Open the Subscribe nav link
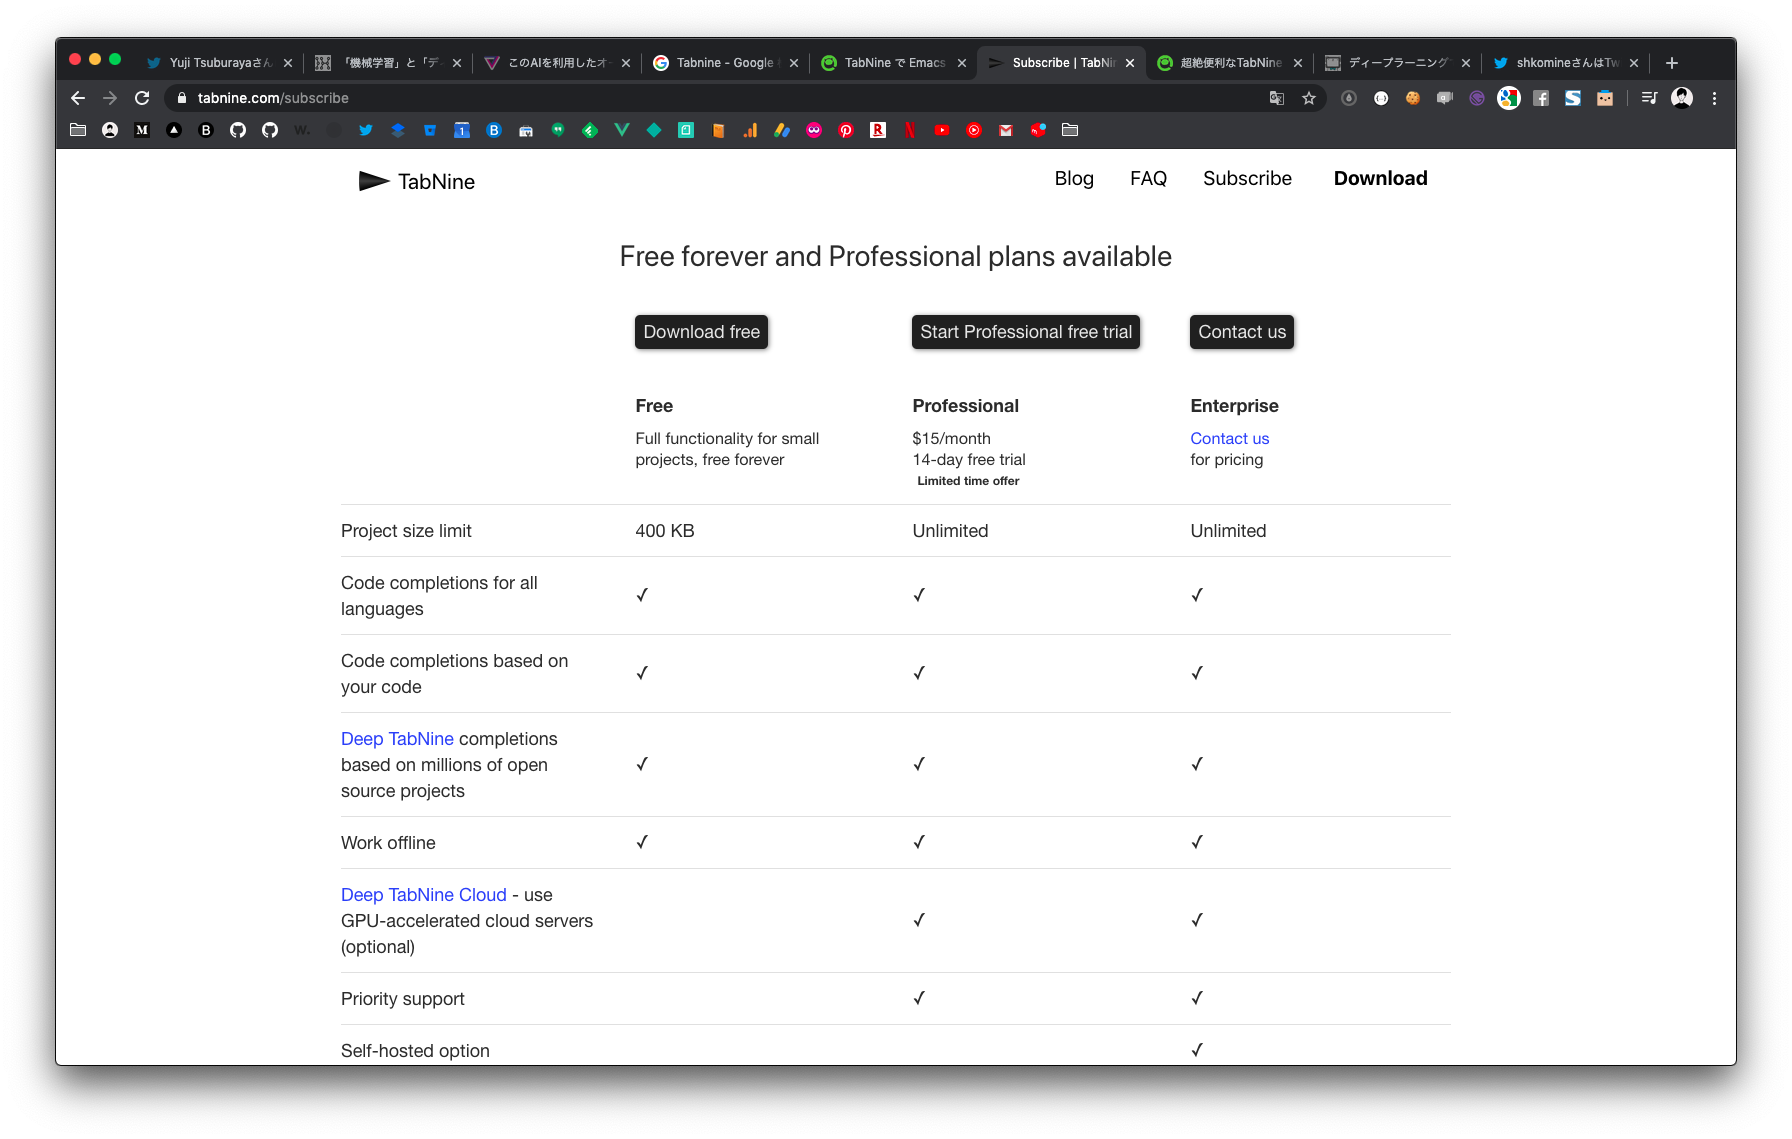The image size is (1792, 1139). tap(1247, 178)
